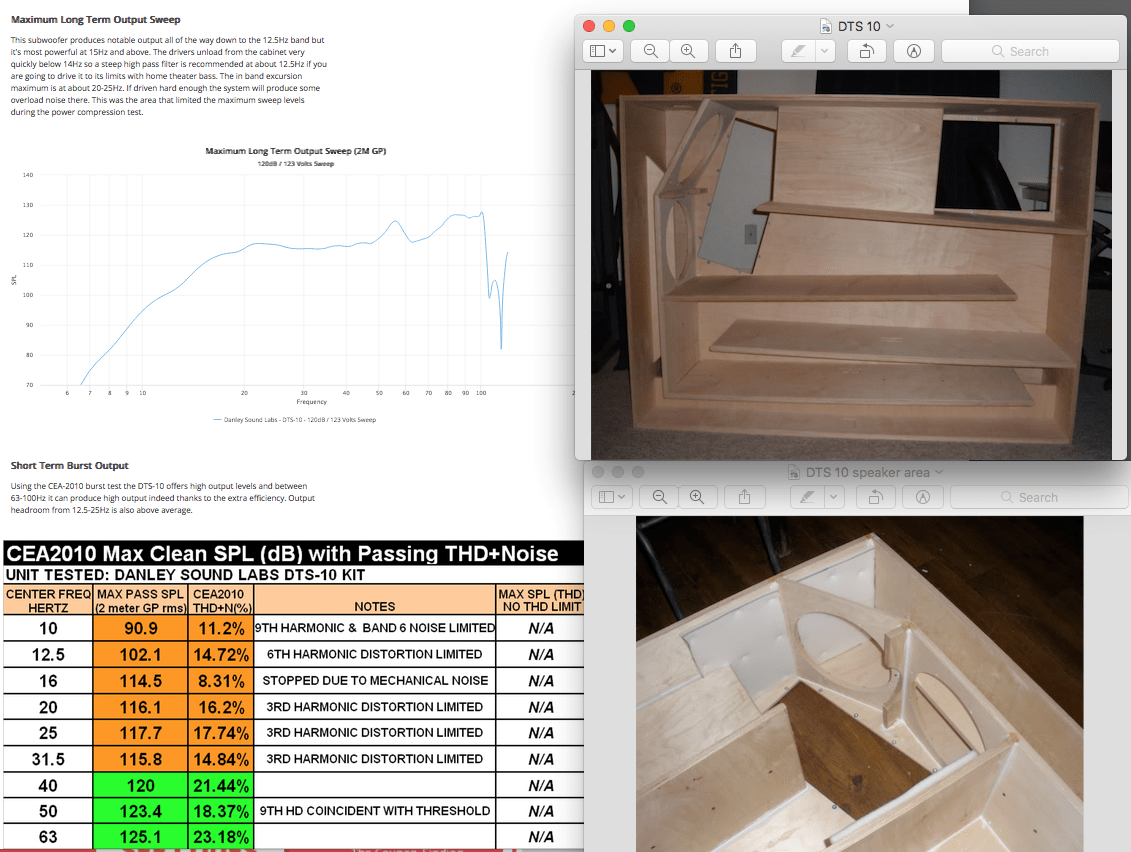
Task: Click DTS 10 document proxy icon
Action: click(826, 26)
